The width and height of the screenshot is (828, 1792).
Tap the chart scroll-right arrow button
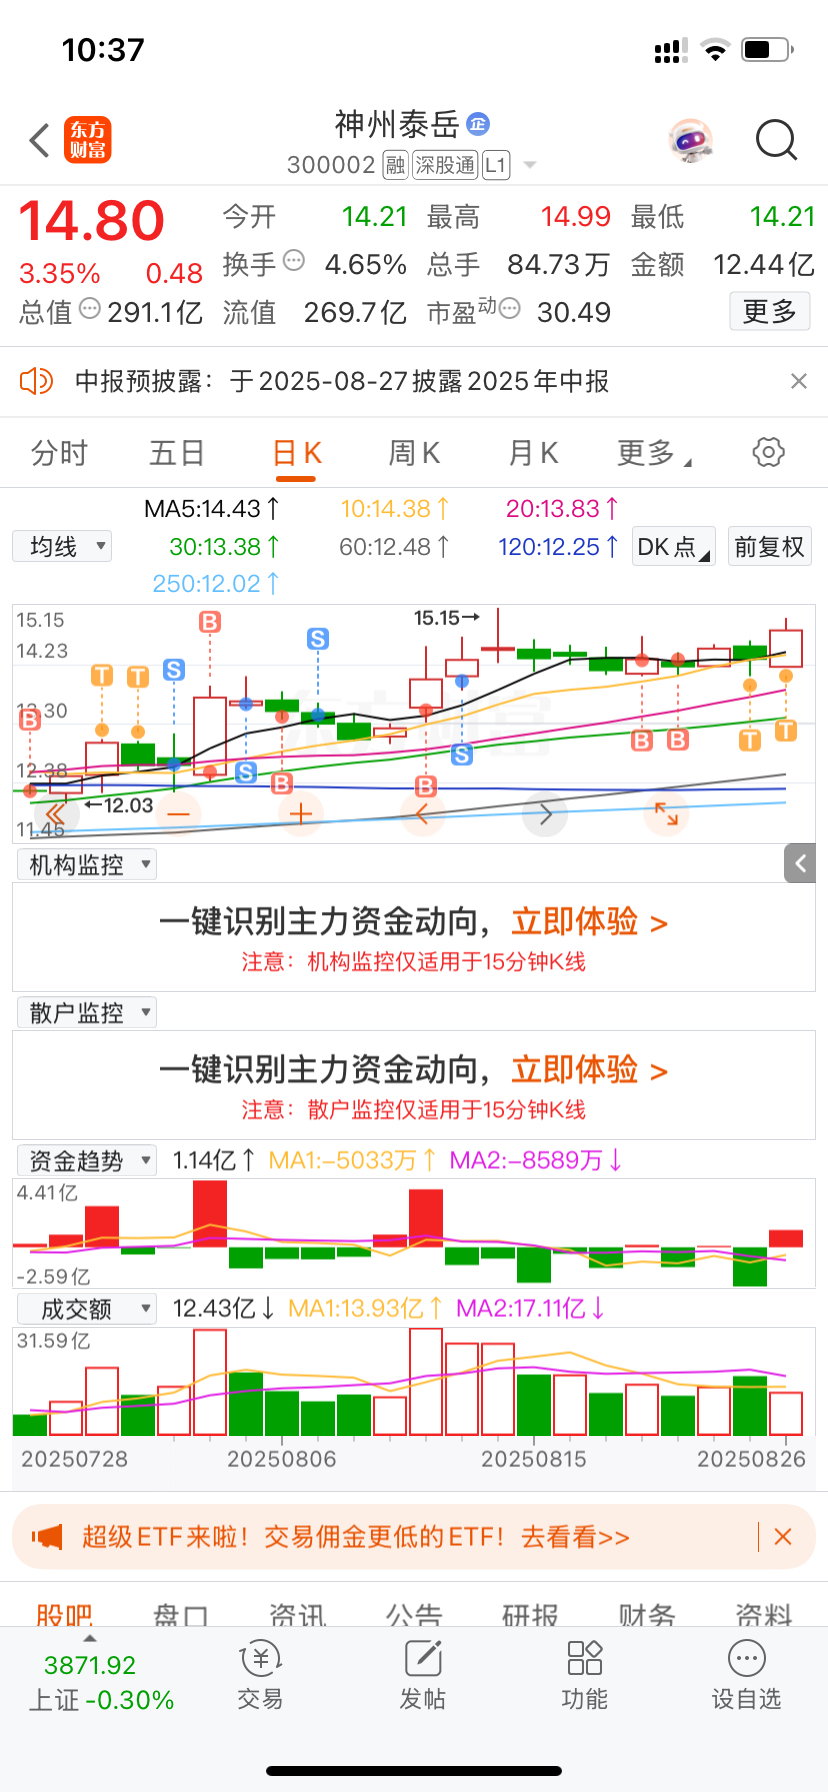click(545, 814)
